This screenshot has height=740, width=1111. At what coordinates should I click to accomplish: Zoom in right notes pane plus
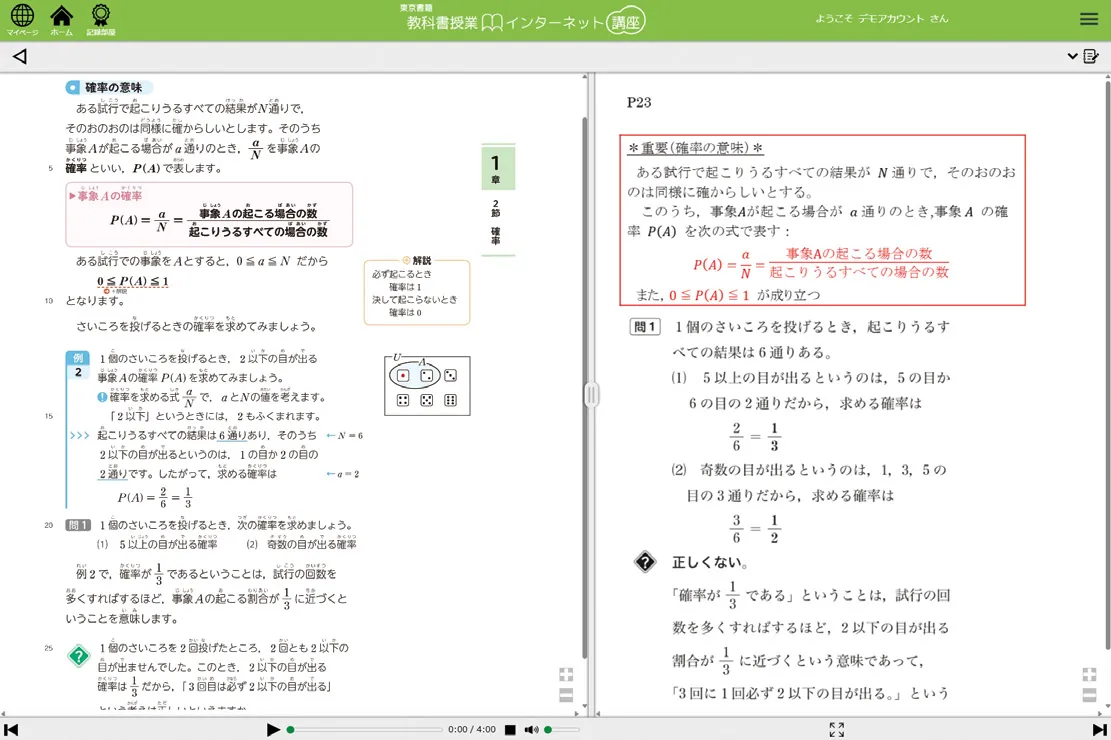click(x=1089, y=675)
